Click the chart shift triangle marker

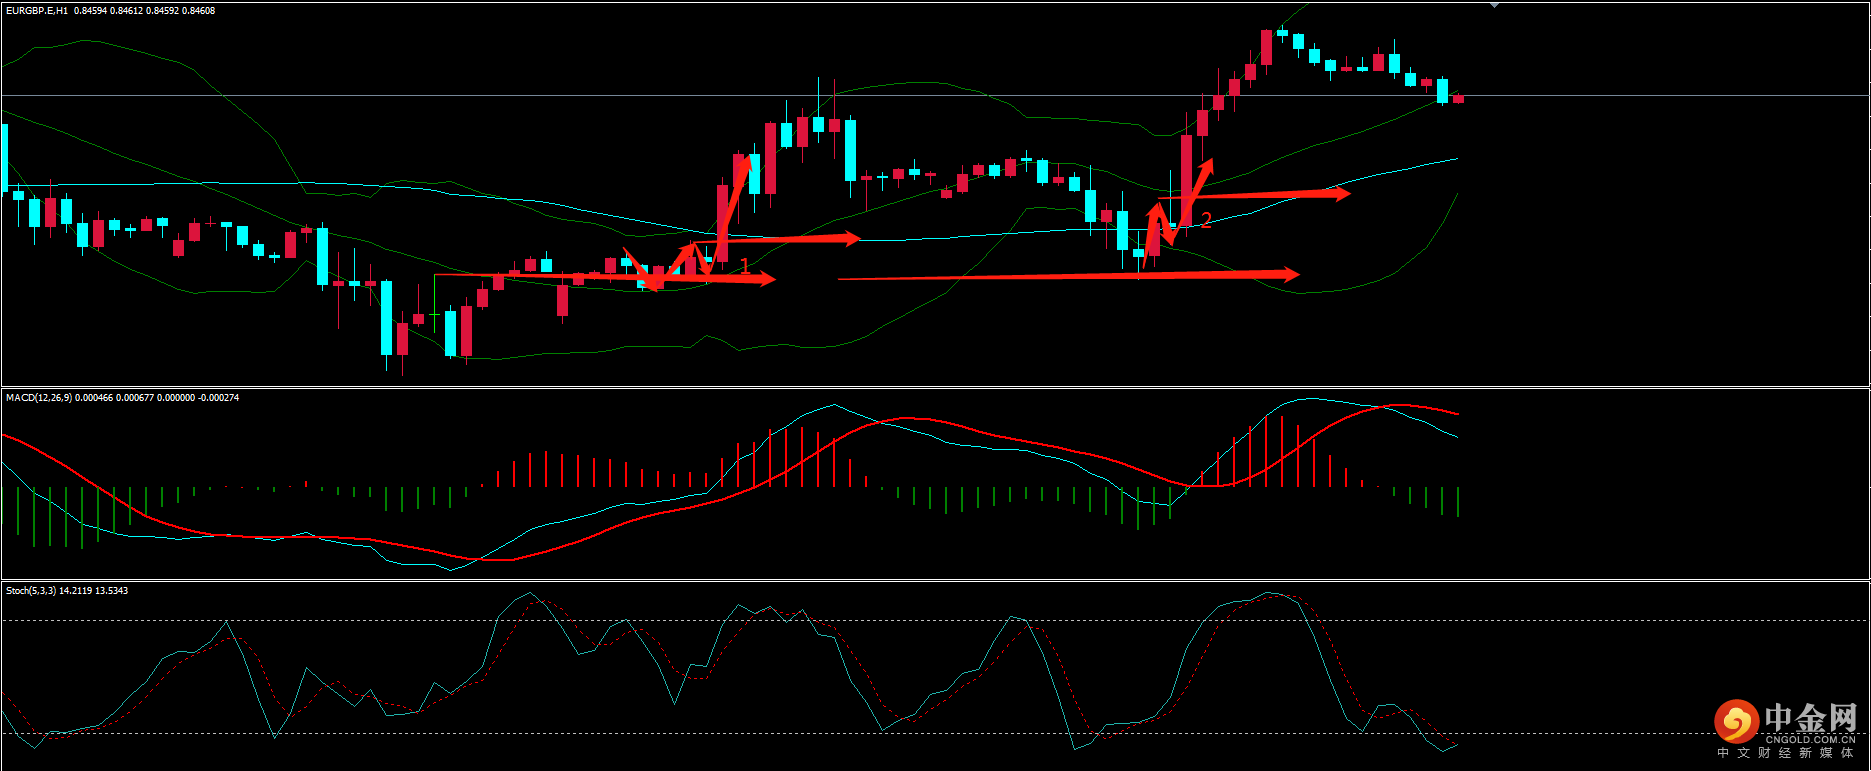click(x=1494, y=5)
